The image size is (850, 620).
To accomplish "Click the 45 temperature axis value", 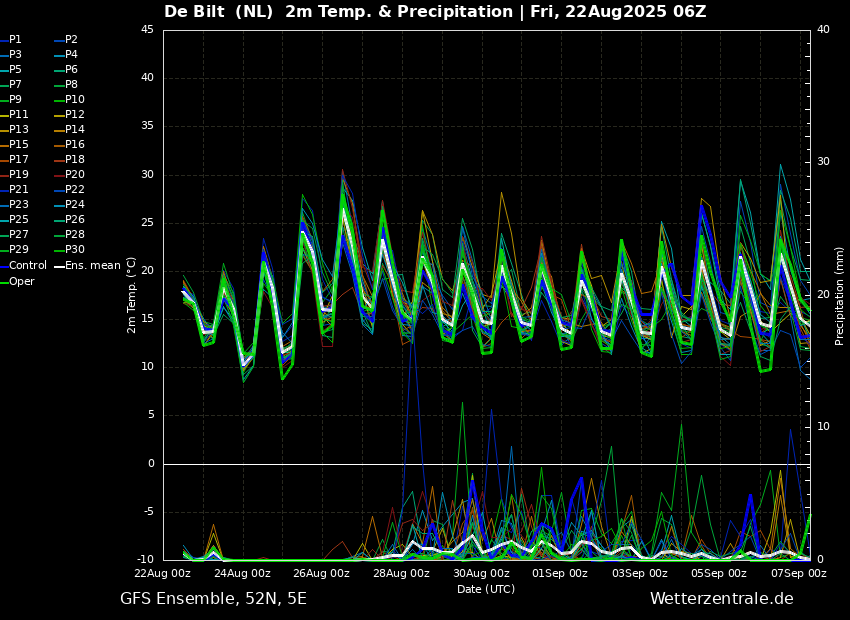I will coord(147,30).
